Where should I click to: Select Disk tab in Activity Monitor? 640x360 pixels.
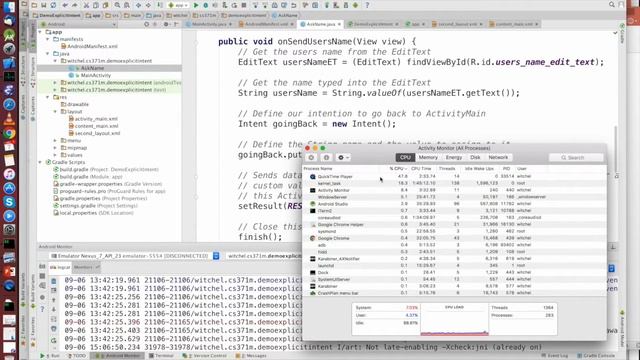click(x=475, y=158)
